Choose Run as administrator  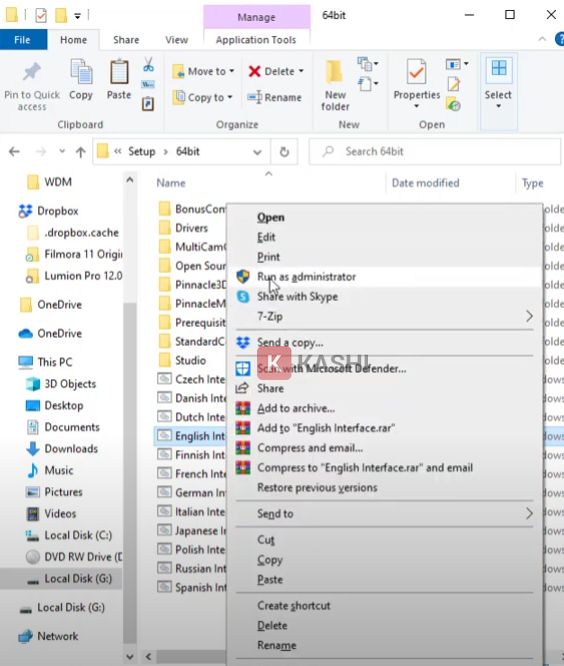(306, 277)
